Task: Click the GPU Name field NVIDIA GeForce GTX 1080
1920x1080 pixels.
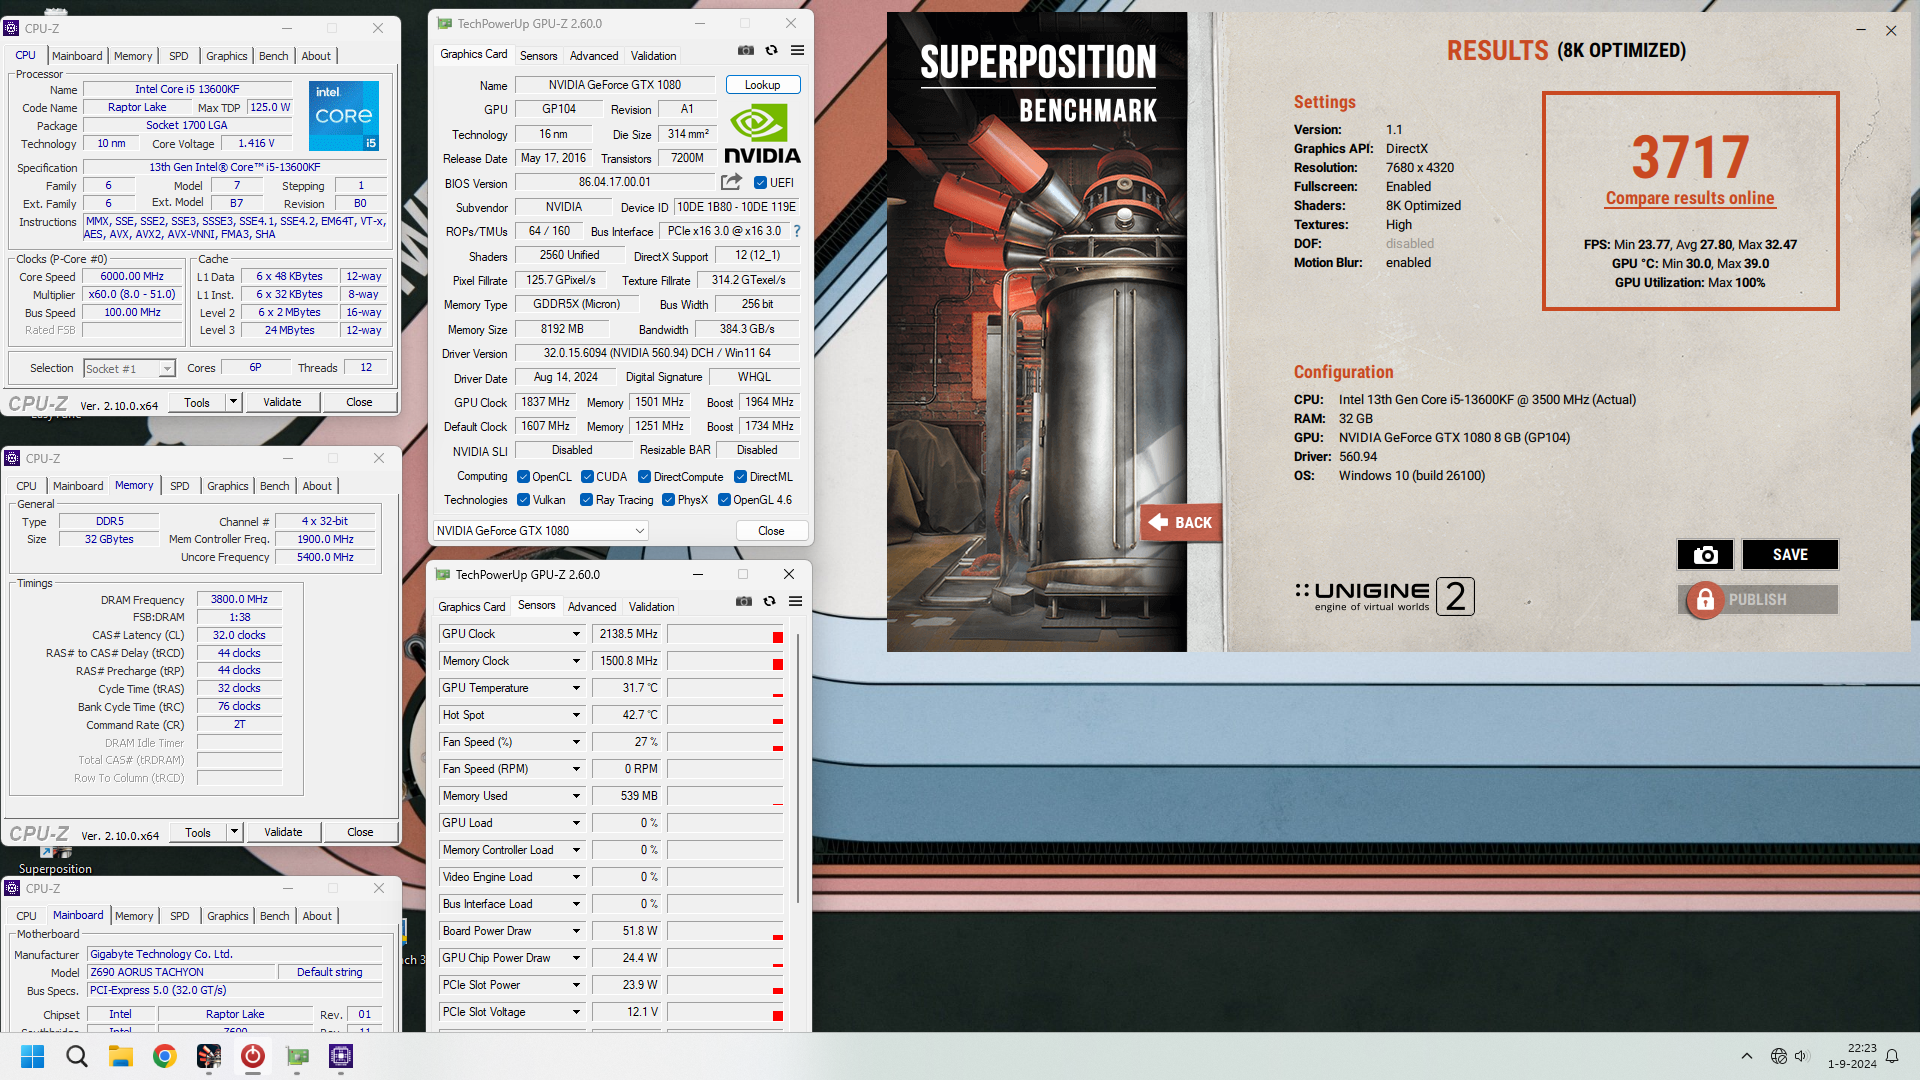Action: (x=615, y=85)
